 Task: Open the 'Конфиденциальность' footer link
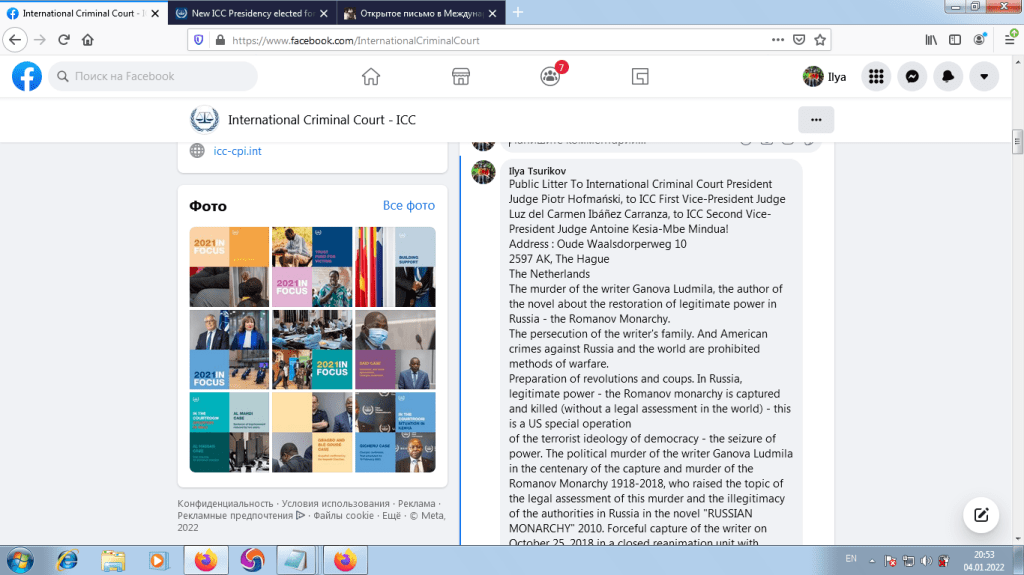pyautogui.click(x=225, y=503)
